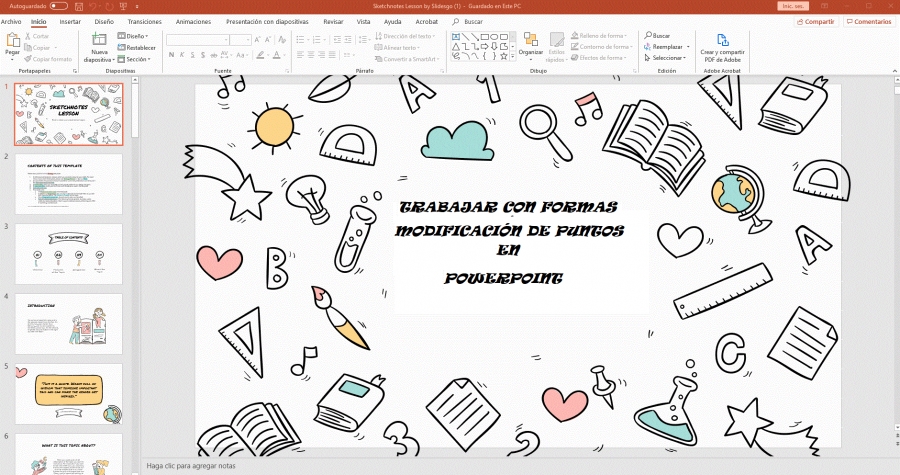The width and height of the screenshot is (900, 475).
Task: Click the Organizar icon
Action: tap(531, 39)
